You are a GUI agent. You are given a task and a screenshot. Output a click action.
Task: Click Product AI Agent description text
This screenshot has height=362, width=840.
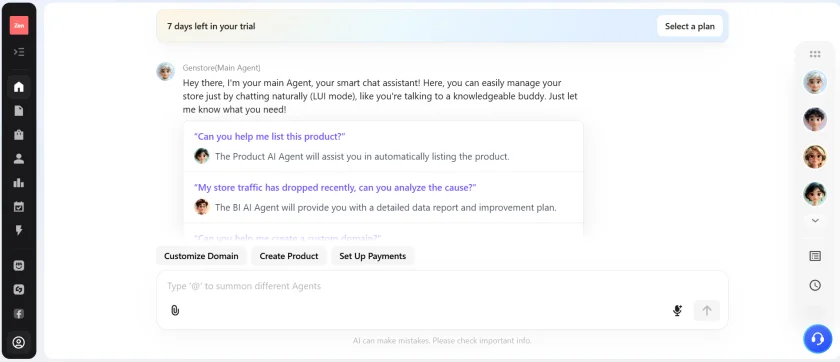pyautogui.click(x=362, y=157)
